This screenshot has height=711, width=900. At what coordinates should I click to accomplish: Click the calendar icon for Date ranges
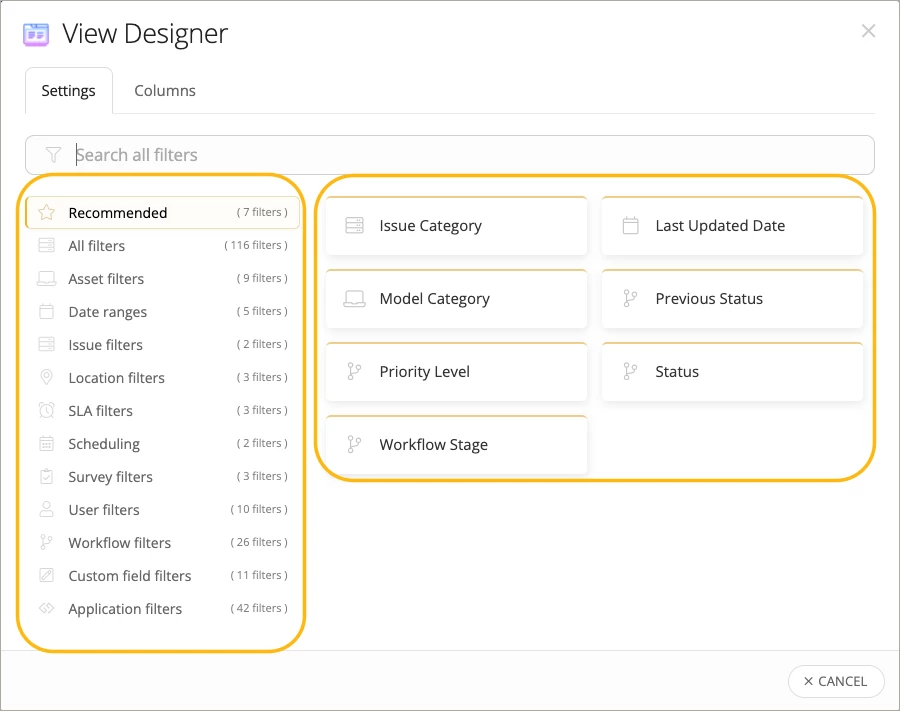pyautogui.click(x=46, y=312)
